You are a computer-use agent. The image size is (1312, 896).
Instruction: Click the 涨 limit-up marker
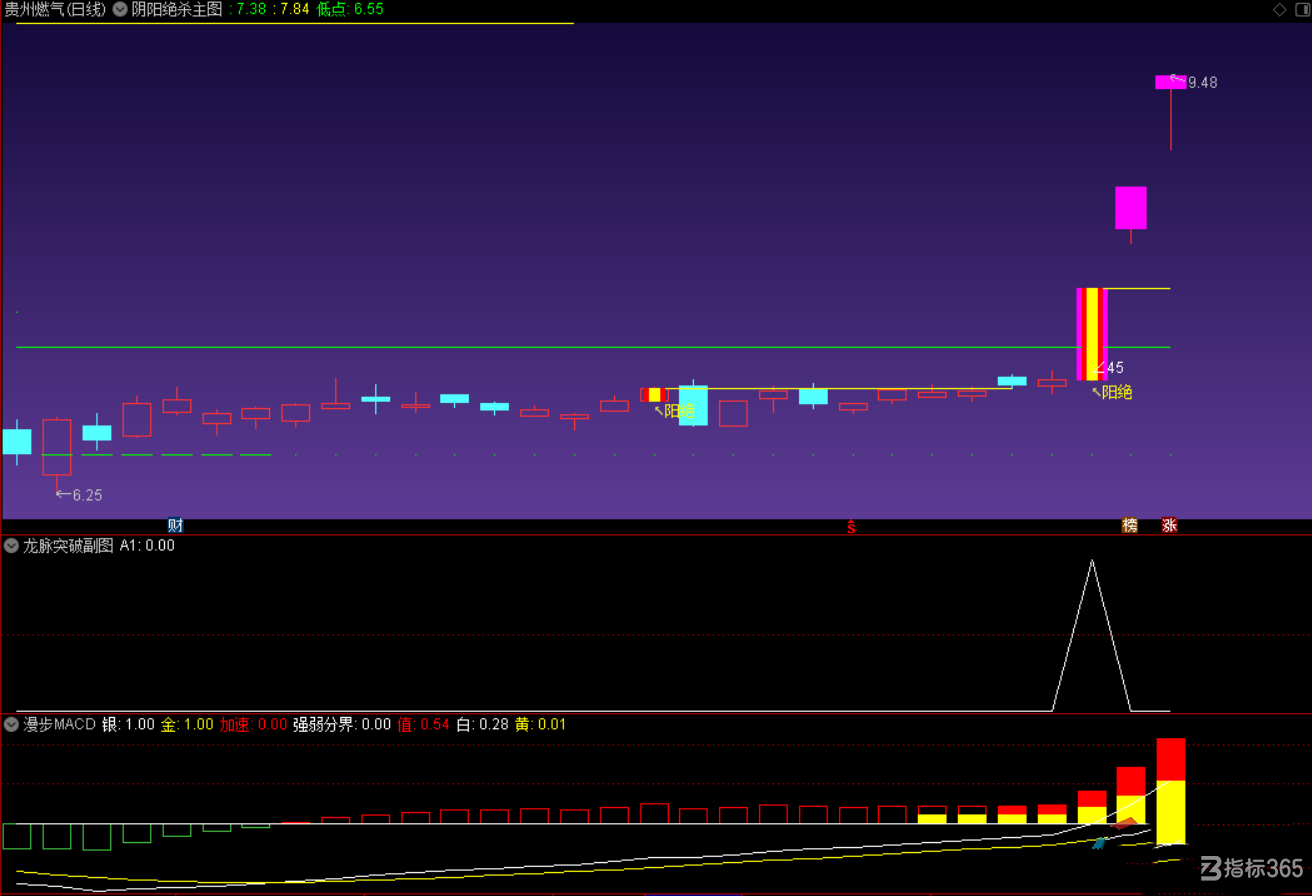pyautogui.click(x=1169, y=525)
